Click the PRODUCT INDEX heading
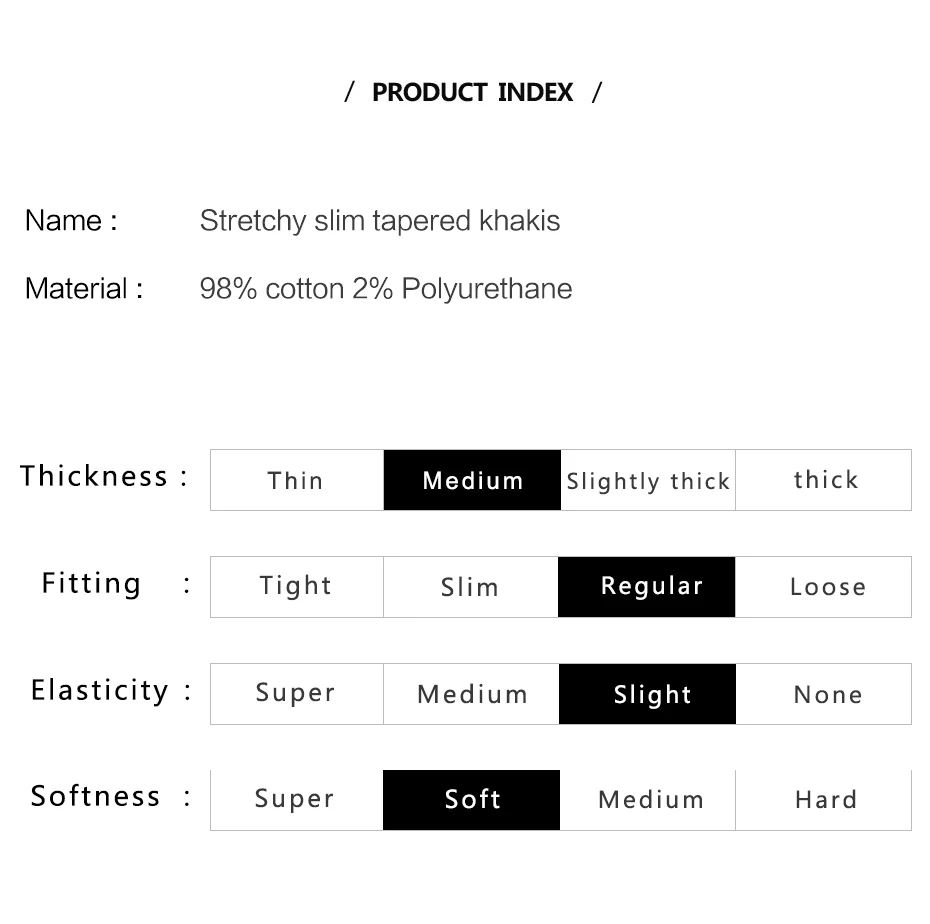This screenshot has width=930, height=924. tap(472, 93)
